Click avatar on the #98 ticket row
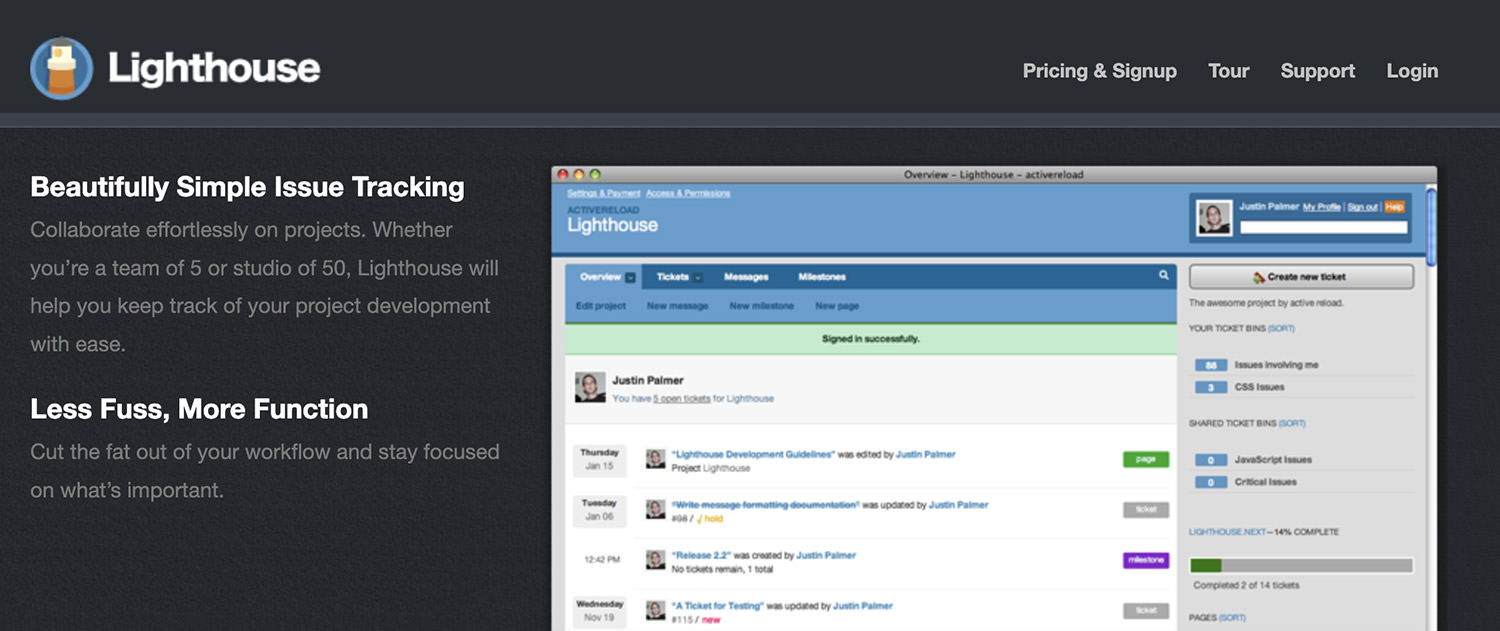This screenshot has width=1500, height=631. [x=656, y=509]
